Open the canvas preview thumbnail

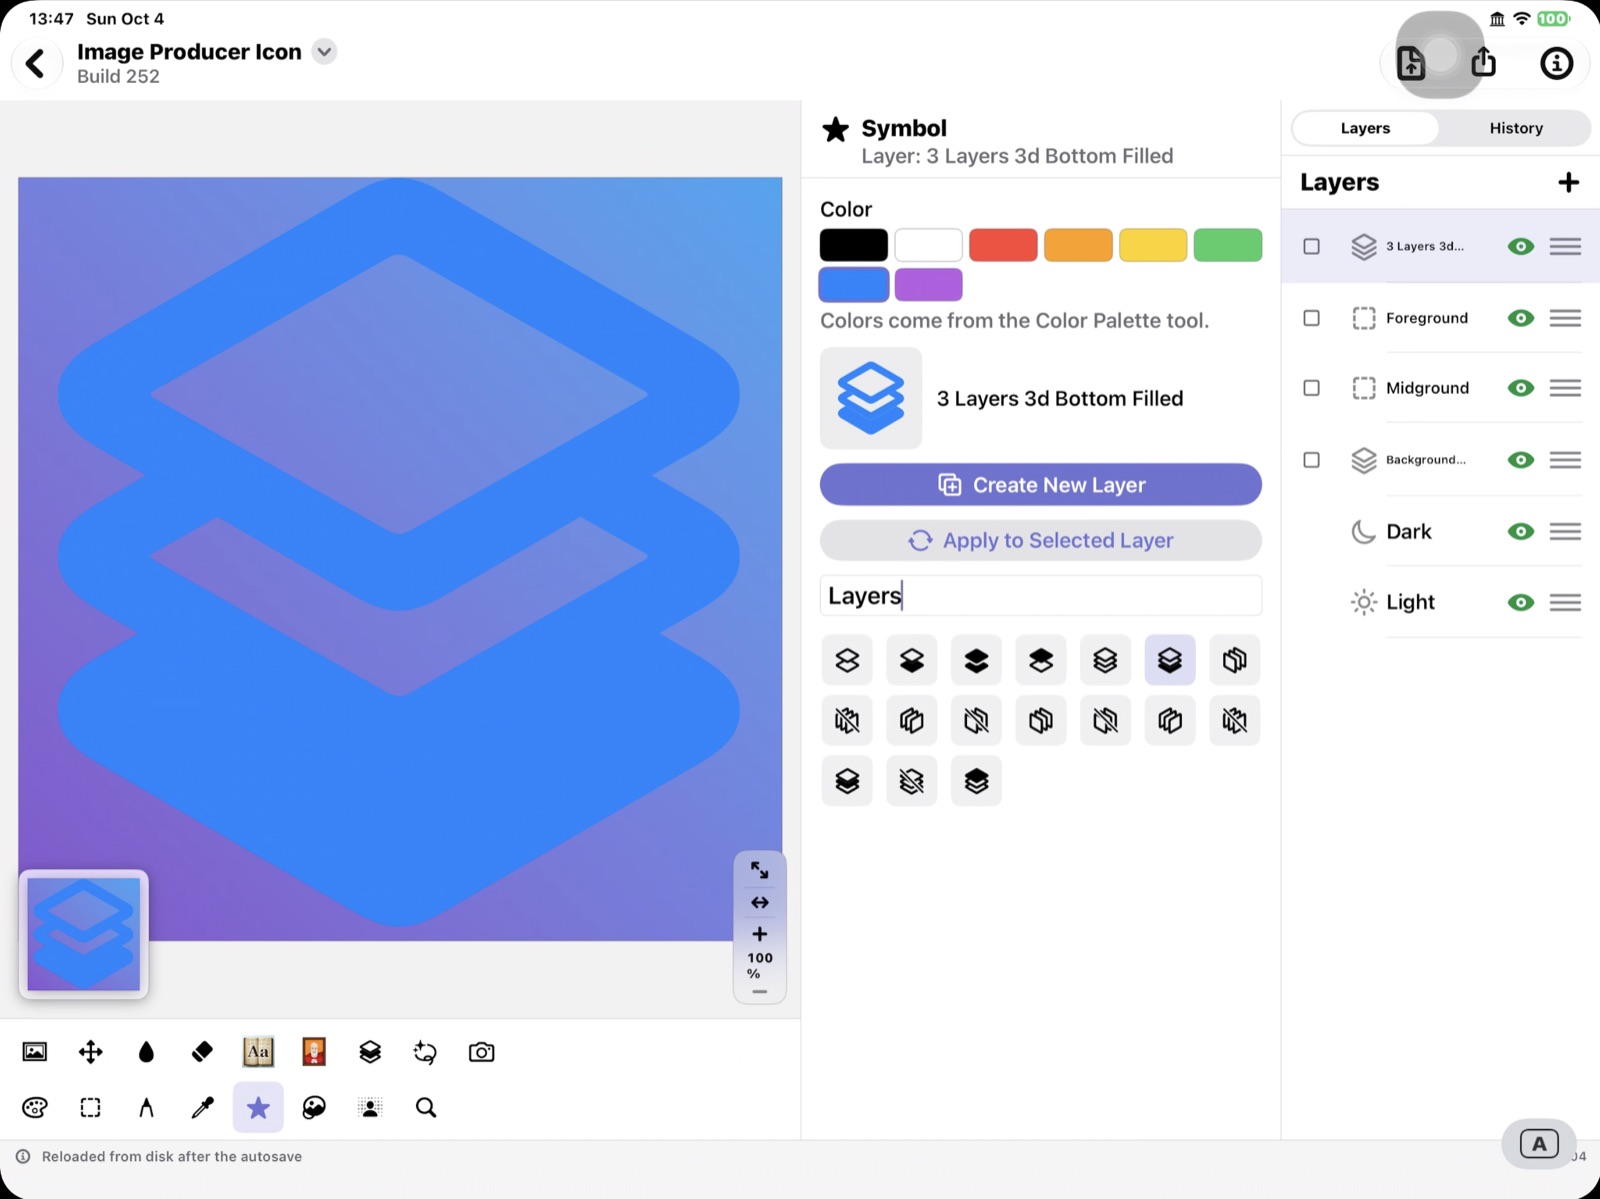pyautogui.click(x=84, y=935)
